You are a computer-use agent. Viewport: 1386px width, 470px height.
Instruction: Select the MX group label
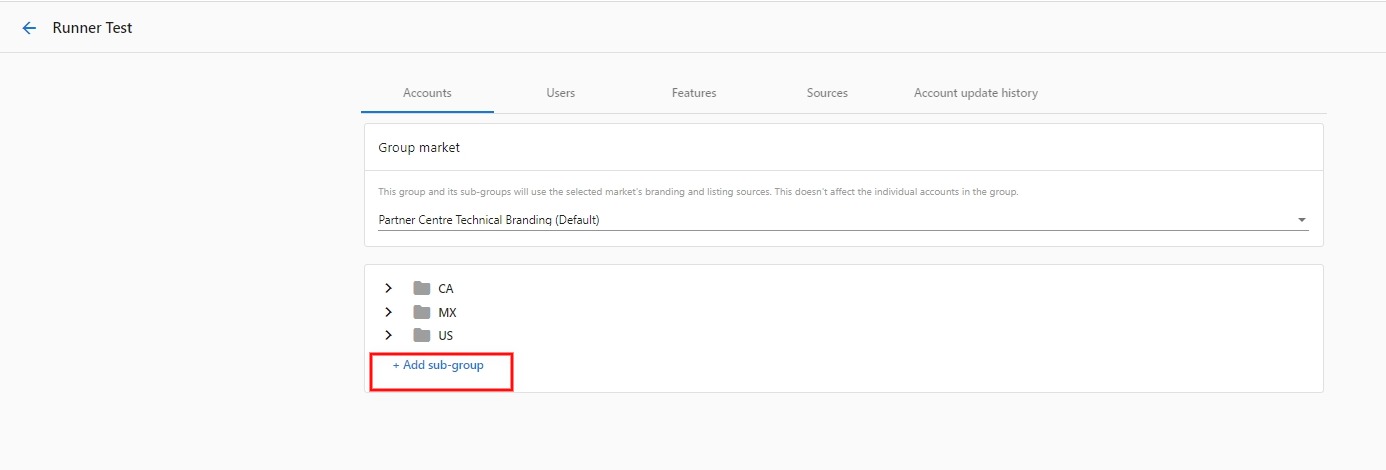447,312
